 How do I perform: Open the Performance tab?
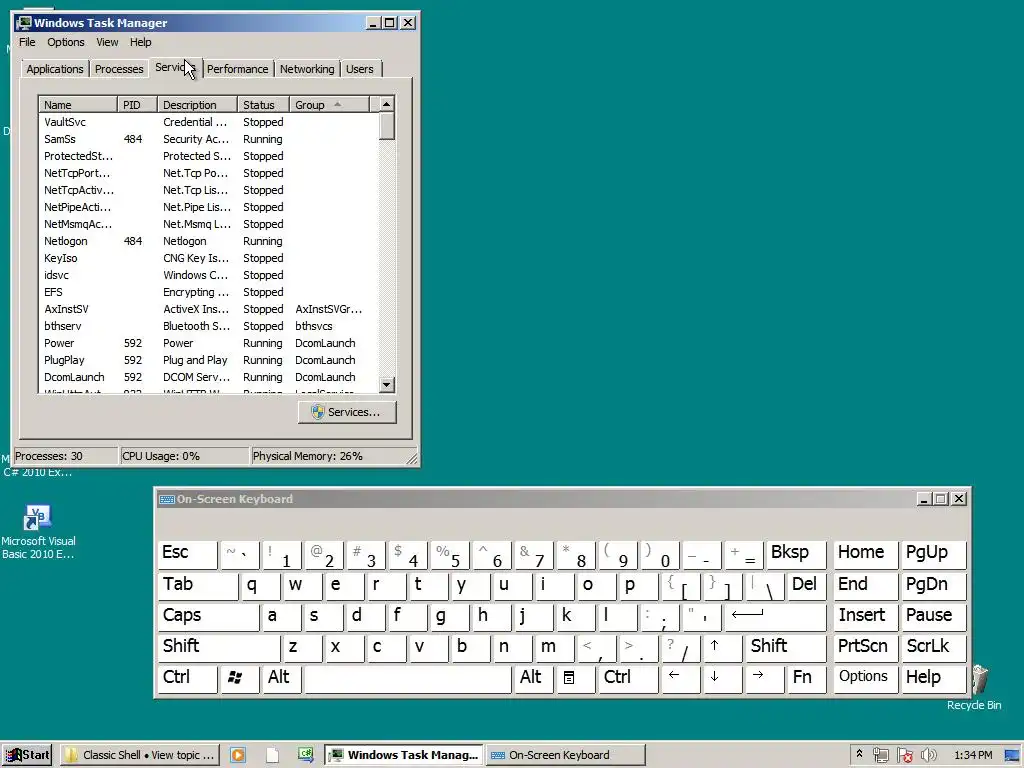click(238, 69)
